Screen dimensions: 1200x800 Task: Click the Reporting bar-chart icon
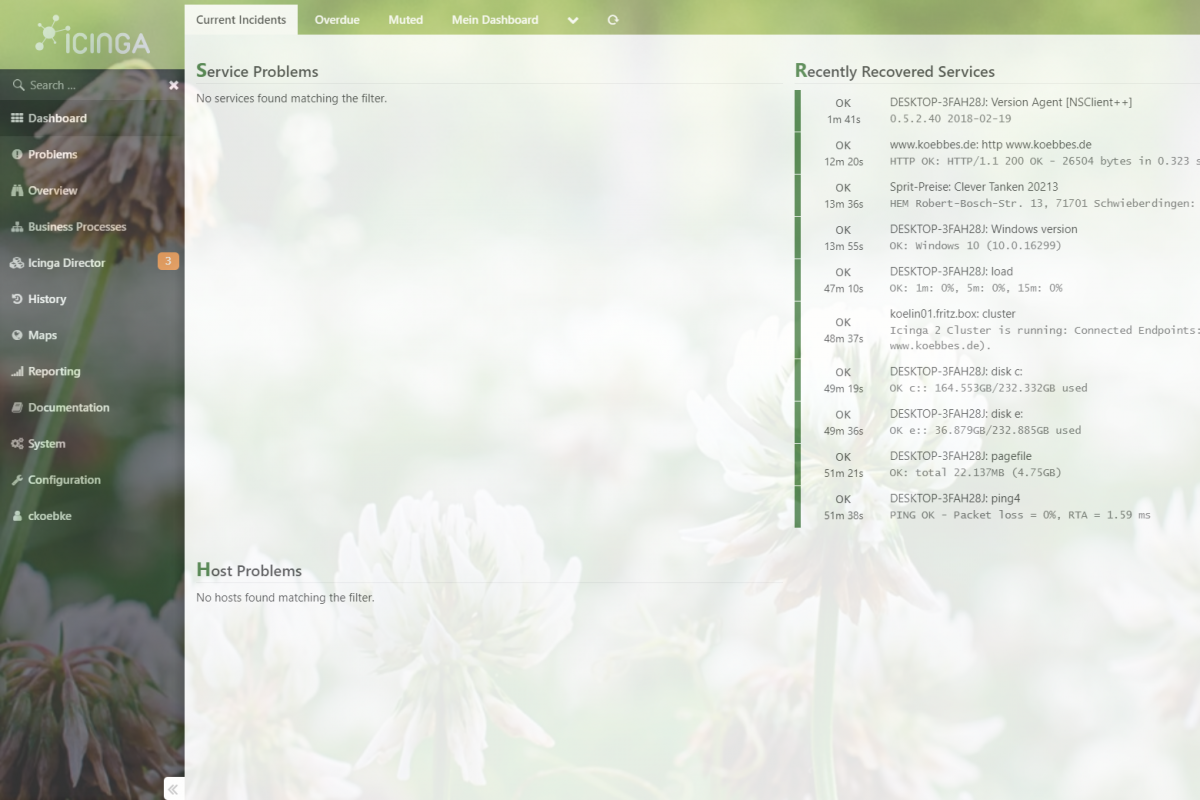pyautogui.click(x=17, y=371)
